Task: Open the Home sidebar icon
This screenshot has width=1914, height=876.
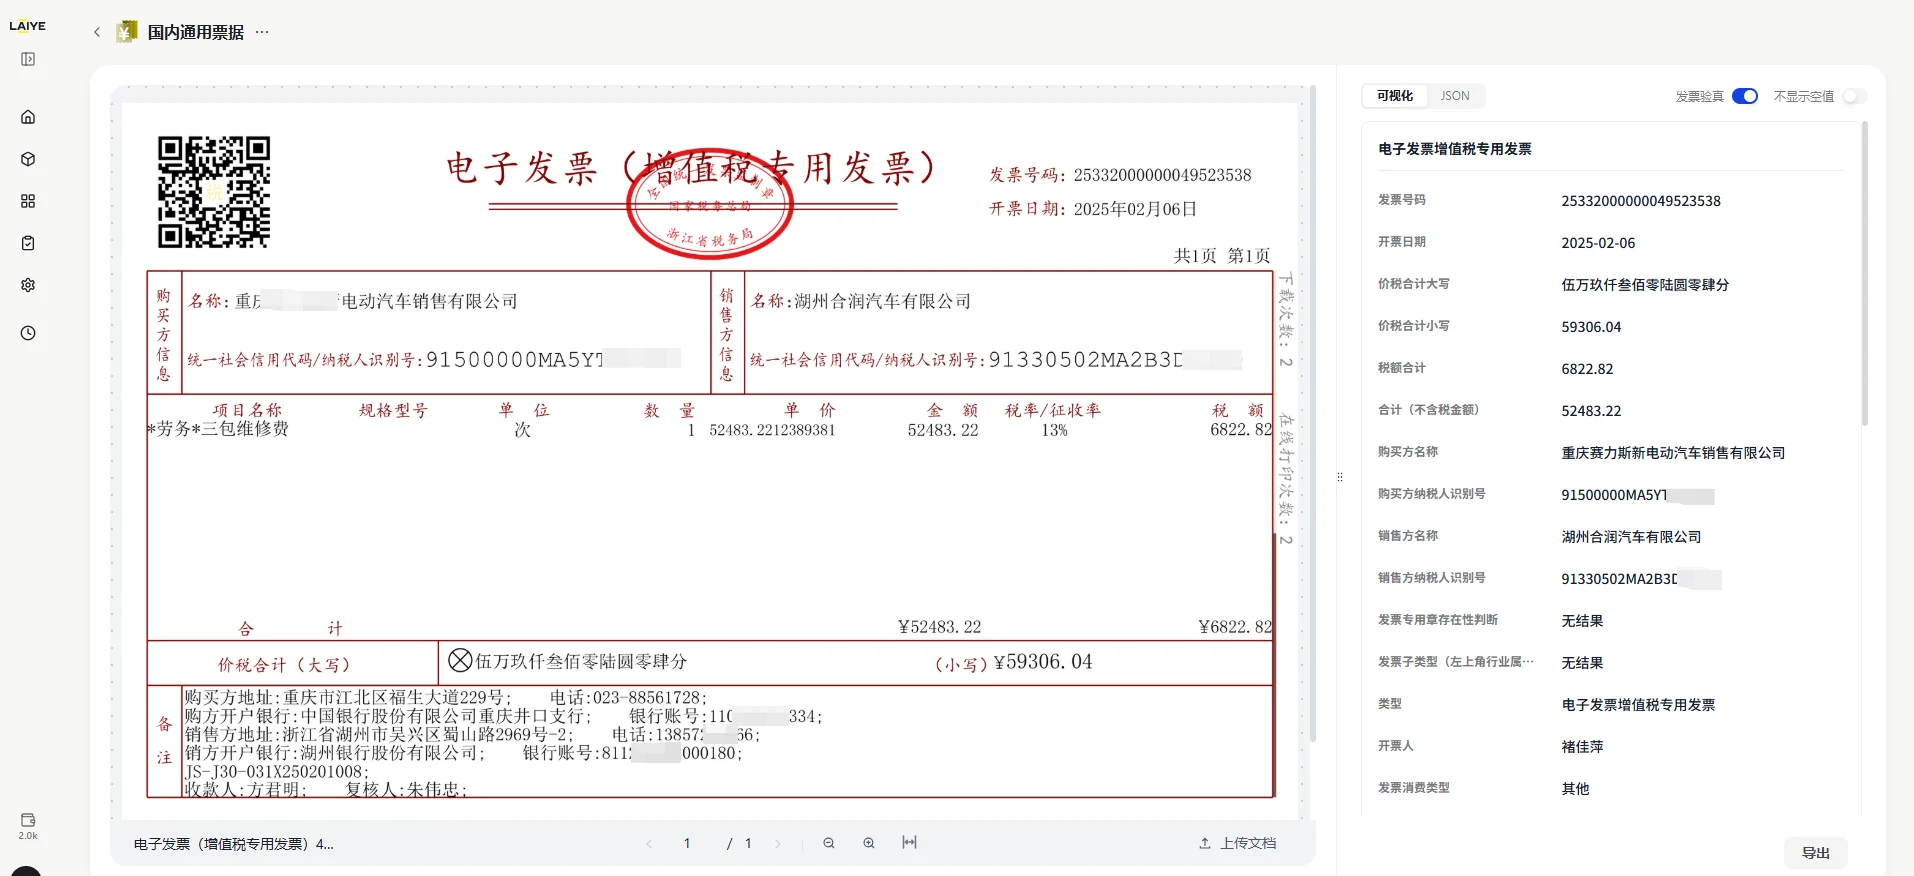Action: [28, 117]
